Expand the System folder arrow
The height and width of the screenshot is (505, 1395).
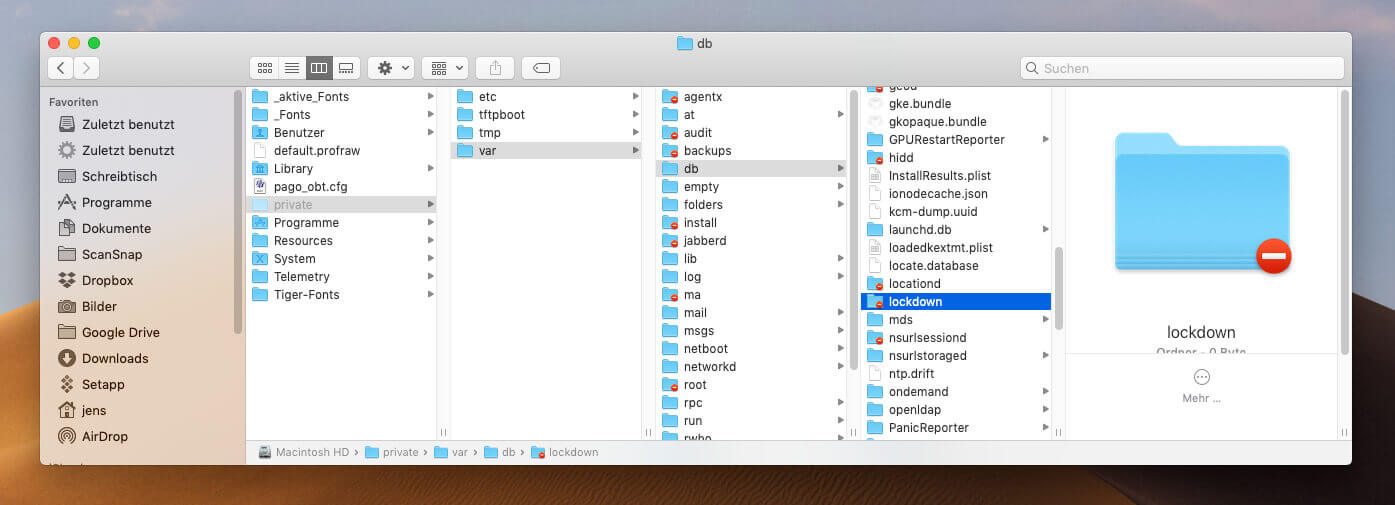pyautogui.click(x=430, y=258)
